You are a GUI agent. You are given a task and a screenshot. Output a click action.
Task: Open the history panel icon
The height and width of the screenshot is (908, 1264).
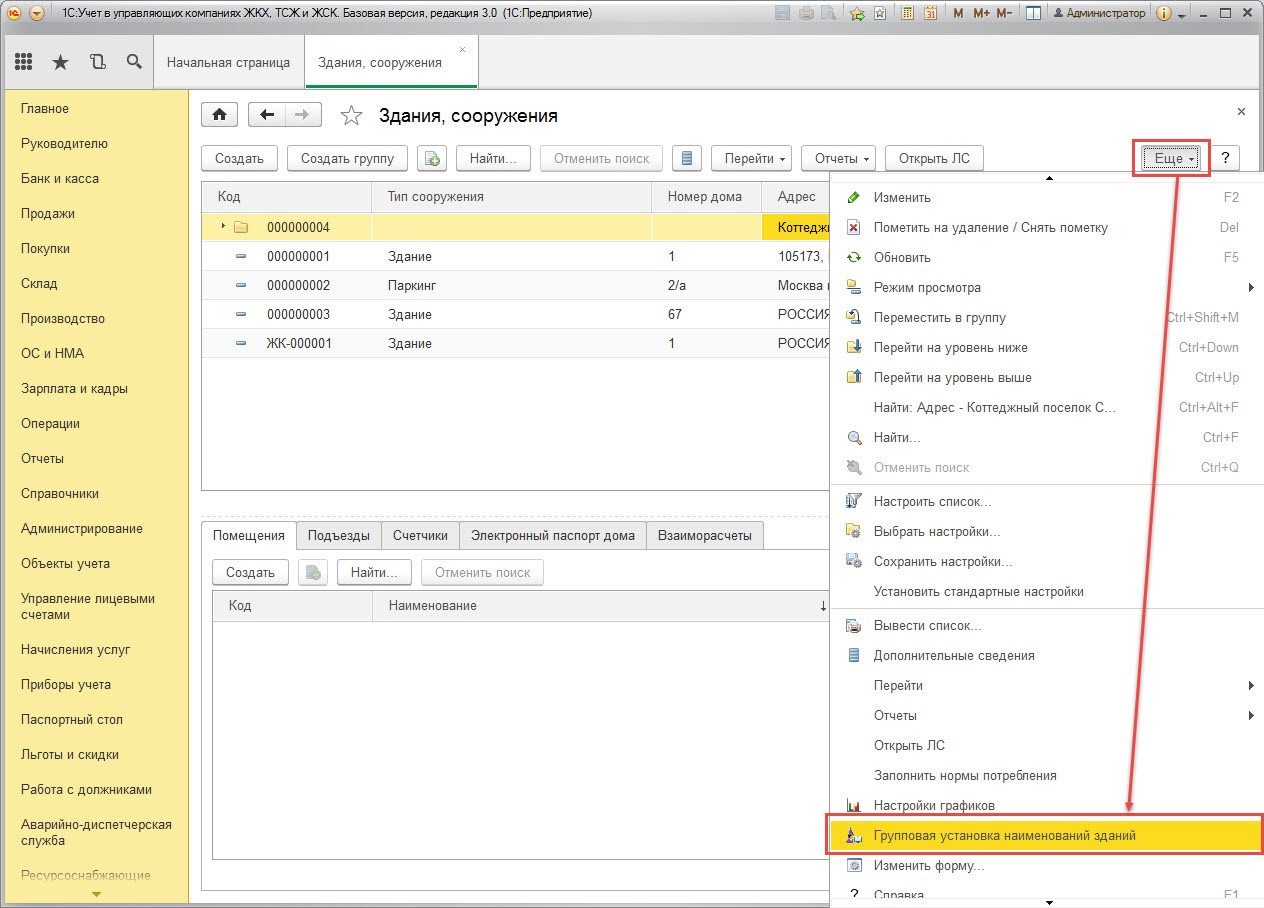[97, 62]
